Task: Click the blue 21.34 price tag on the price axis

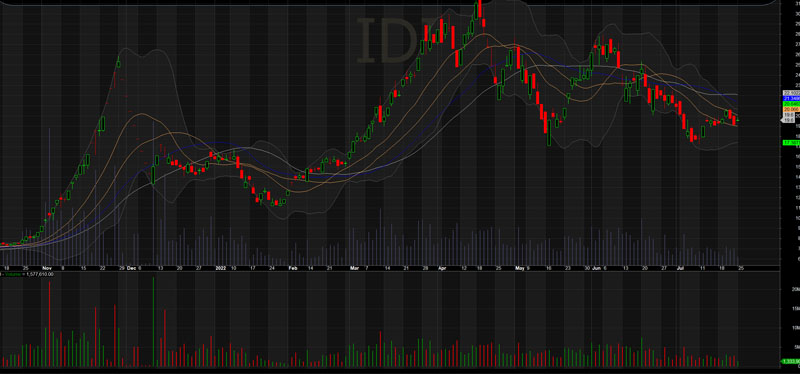Action: [x=790, y=98]
